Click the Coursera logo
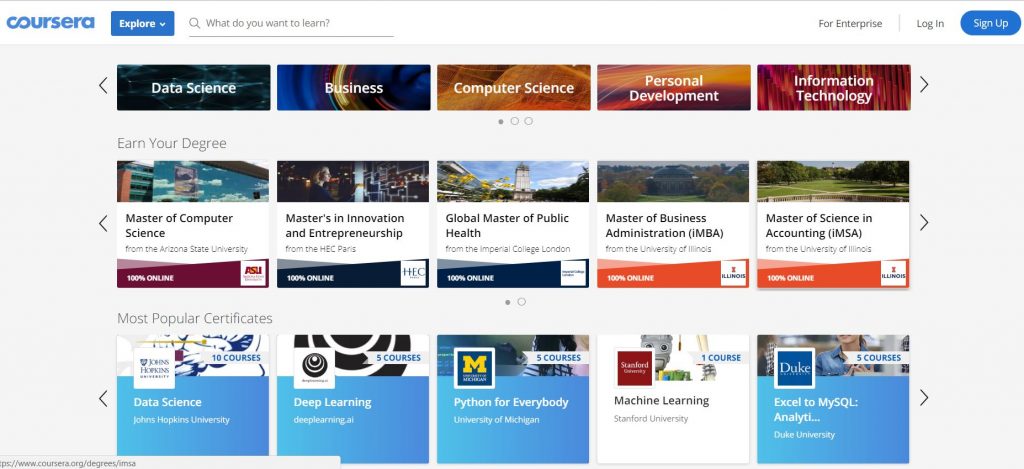 click(50, 23)
